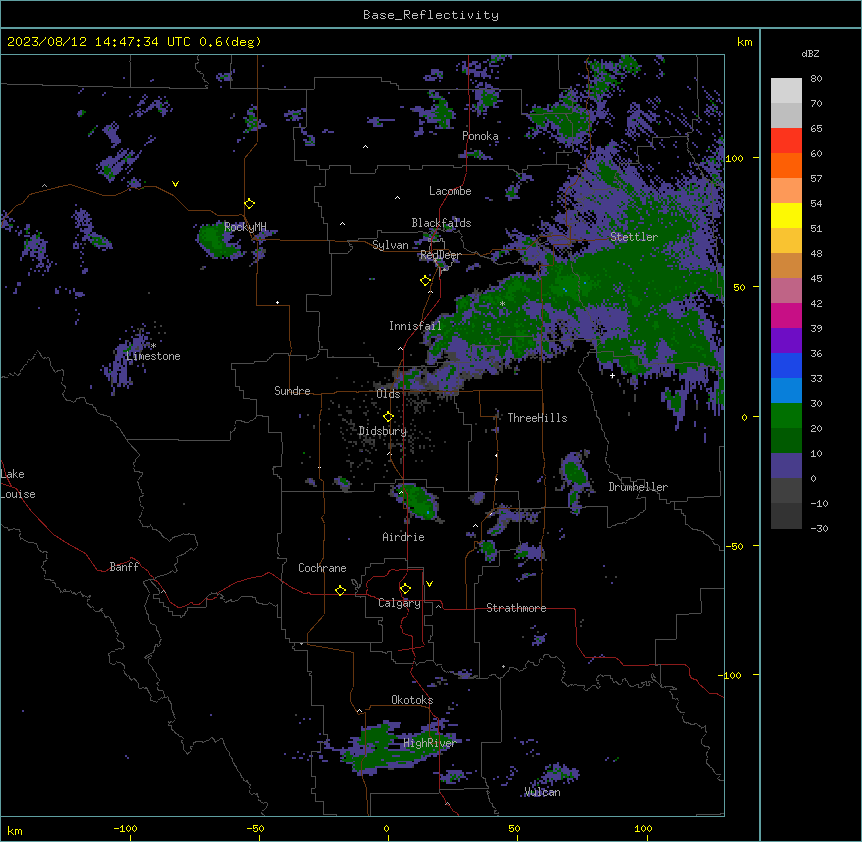Select the Okotoks label
Image resolution: width=862 pixels, height=842 pixels.
pyautogui.click(x=412, y=700)
